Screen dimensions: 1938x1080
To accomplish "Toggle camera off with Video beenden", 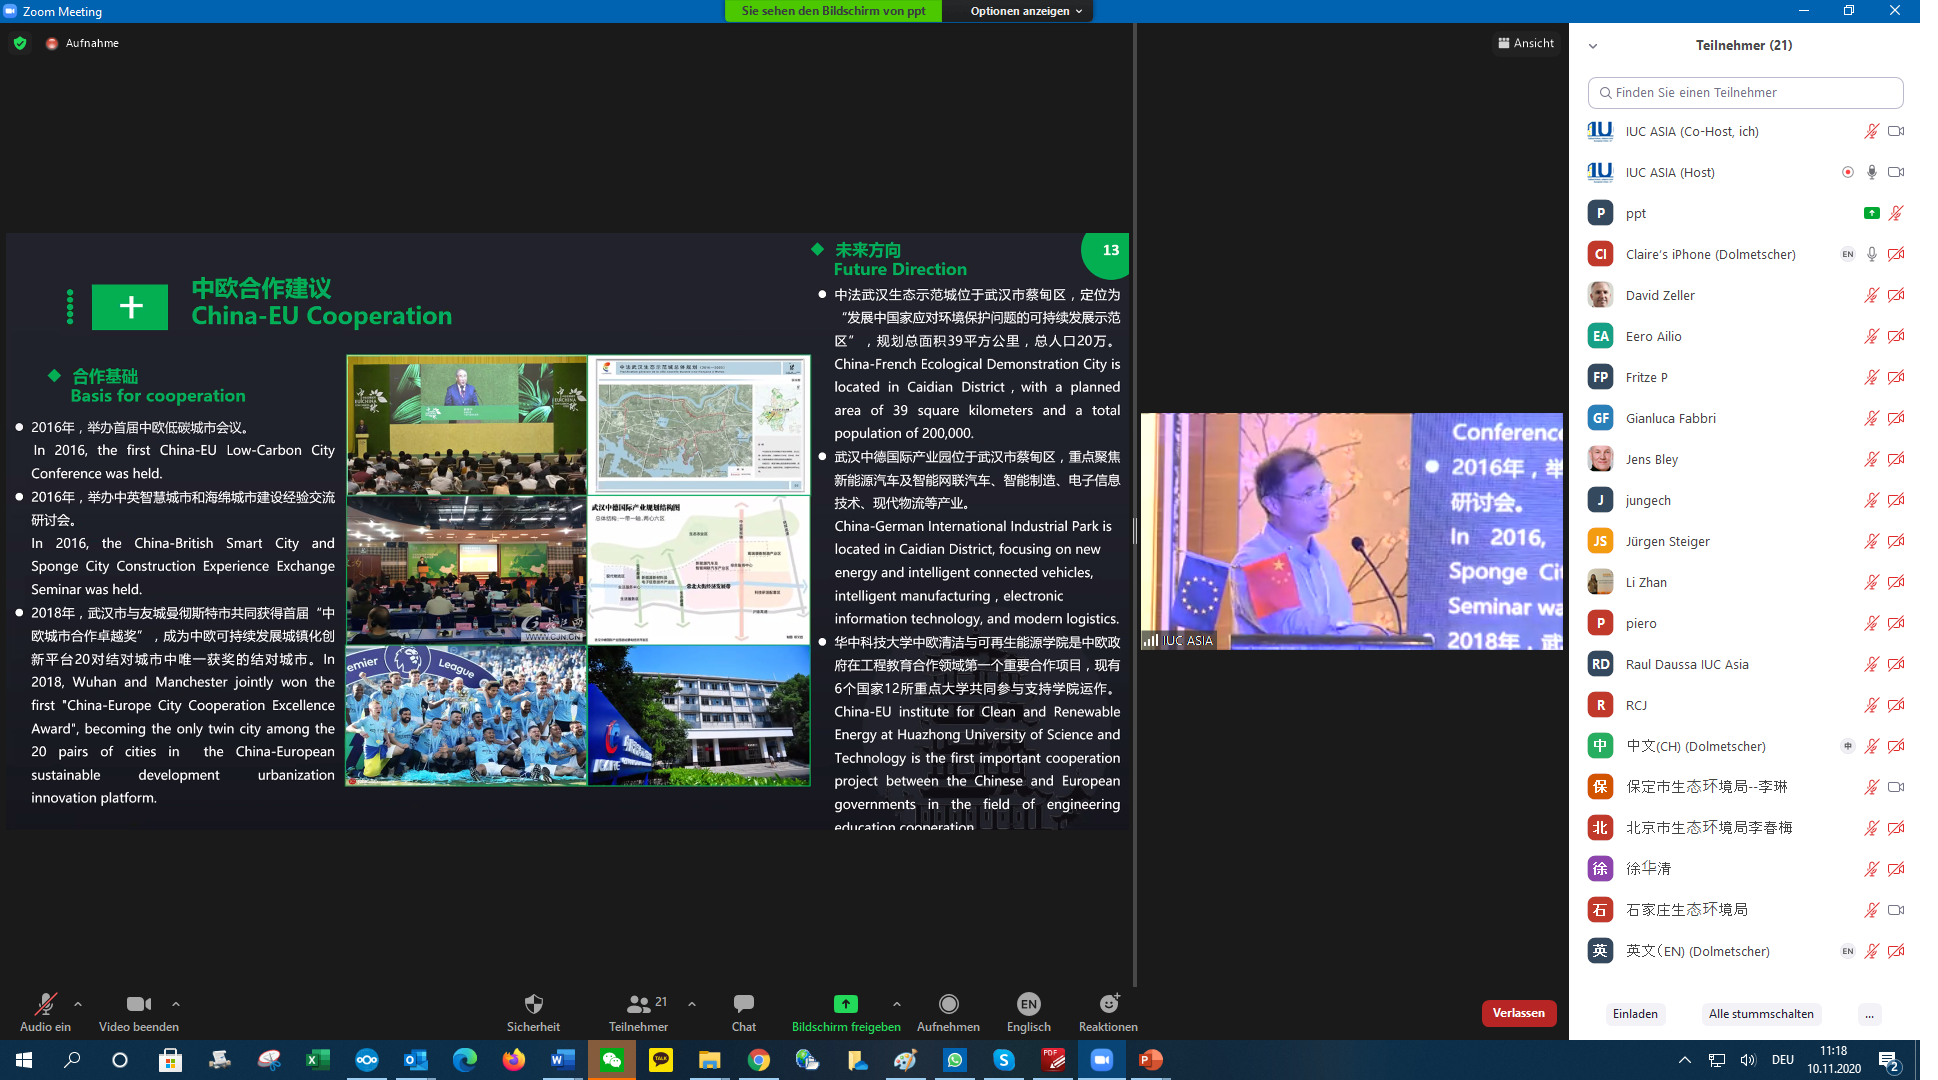I will [138, 1003].
